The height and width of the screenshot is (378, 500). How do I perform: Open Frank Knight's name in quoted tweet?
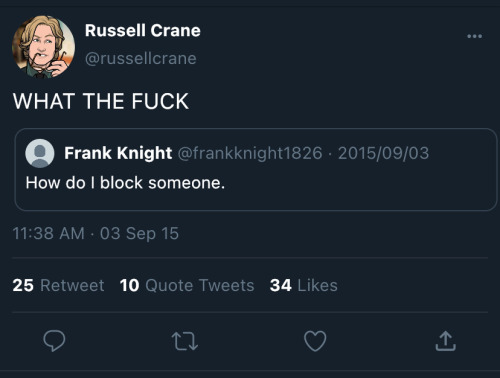[118, 153]
